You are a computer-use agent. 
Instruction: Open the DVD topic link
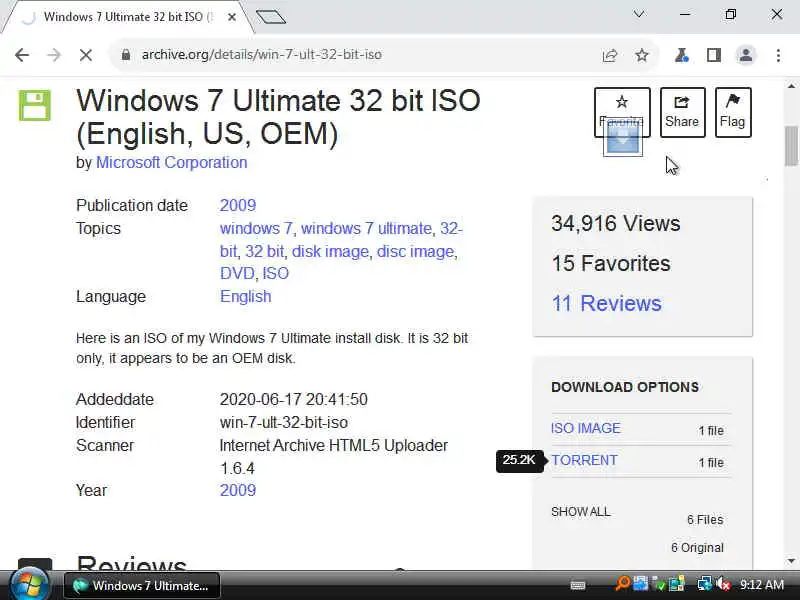point(237,273)
